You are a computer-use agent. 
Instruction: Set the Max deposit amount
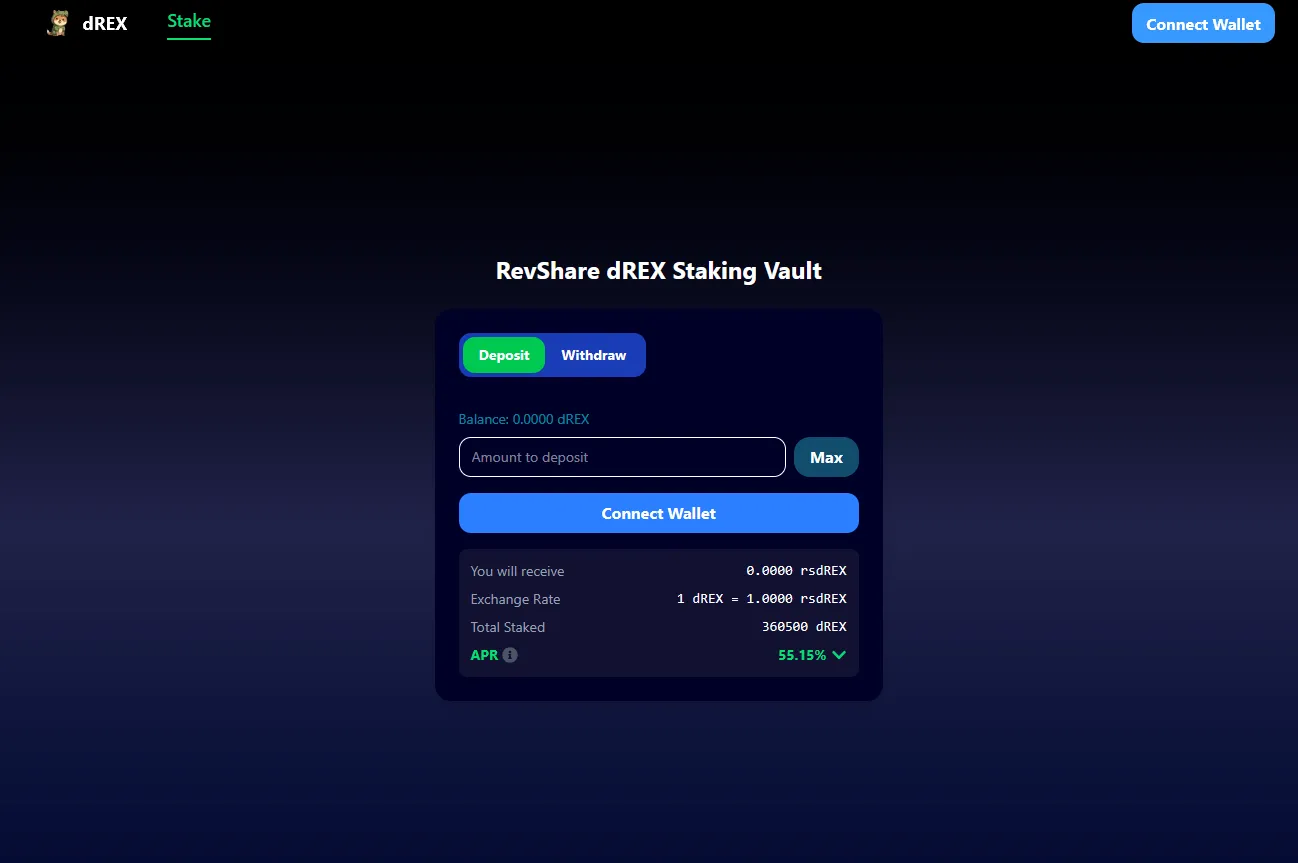tap(826, 457)
